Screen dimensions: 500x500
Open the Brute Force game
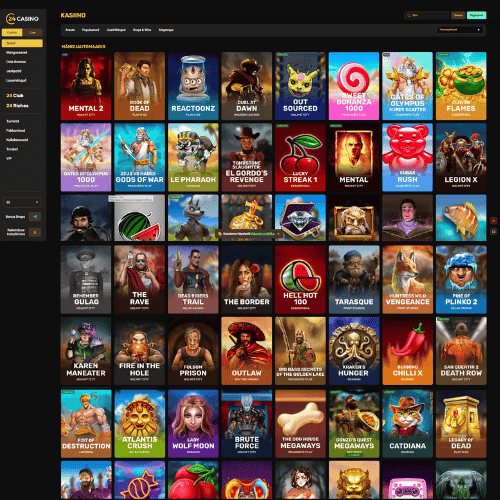point(247,424)
